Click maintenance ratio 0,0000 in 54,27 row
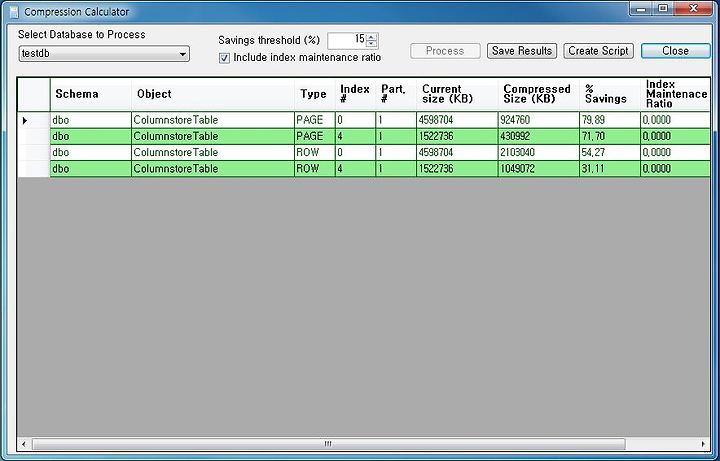The height and width of the screenshot is (461, 720). [x=675, y=152]
